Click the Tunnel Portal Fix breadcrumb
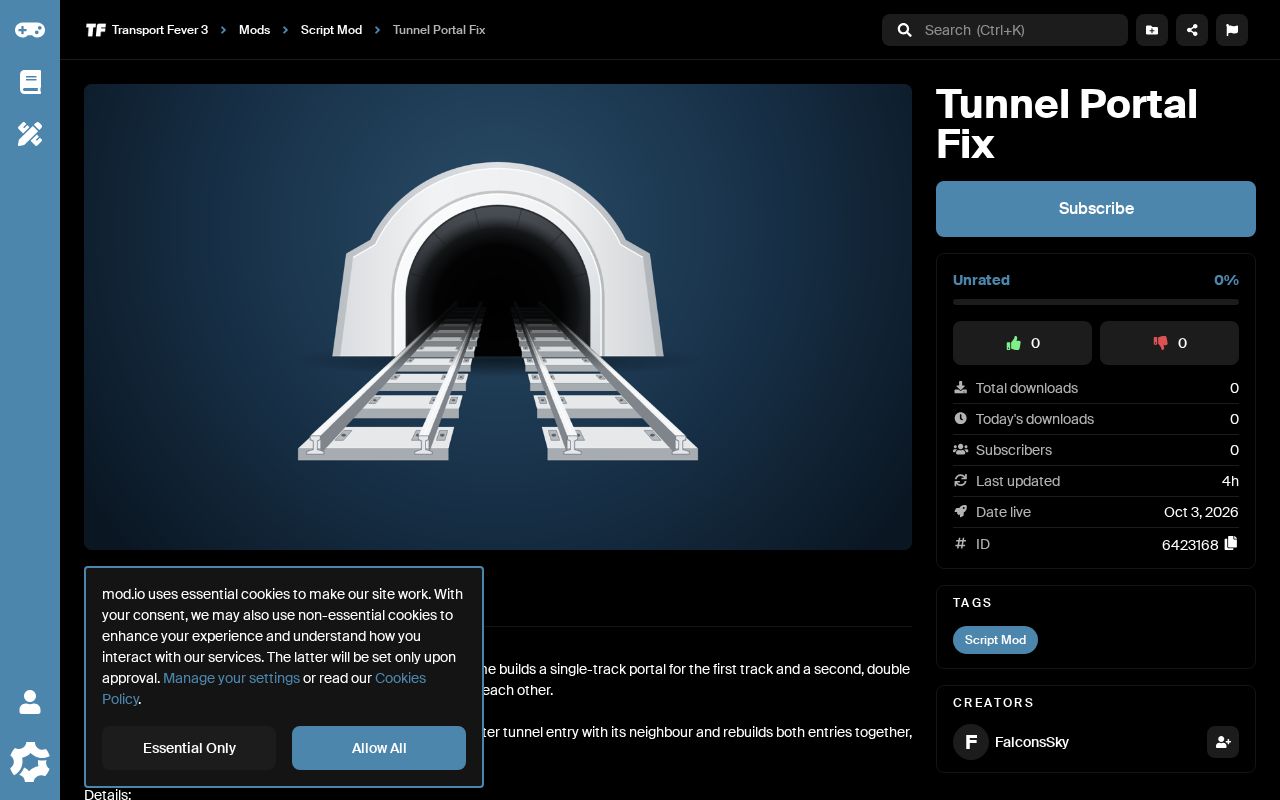 (439, 30)
